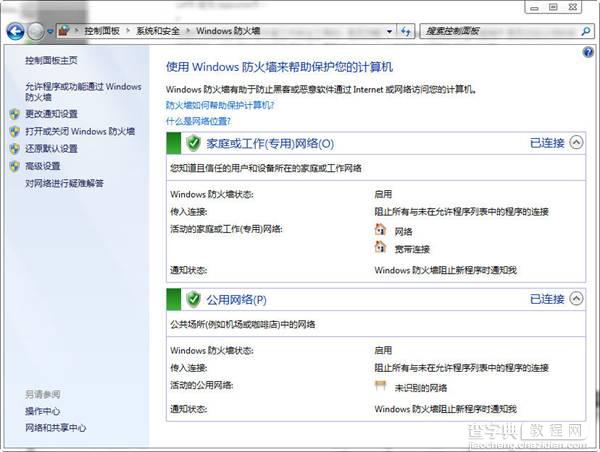Click 公共场所(例如机场或咖啡店)中的网络 description
Image resolution: width=600 pixels, height=452 pixels.
click(243, 325)
